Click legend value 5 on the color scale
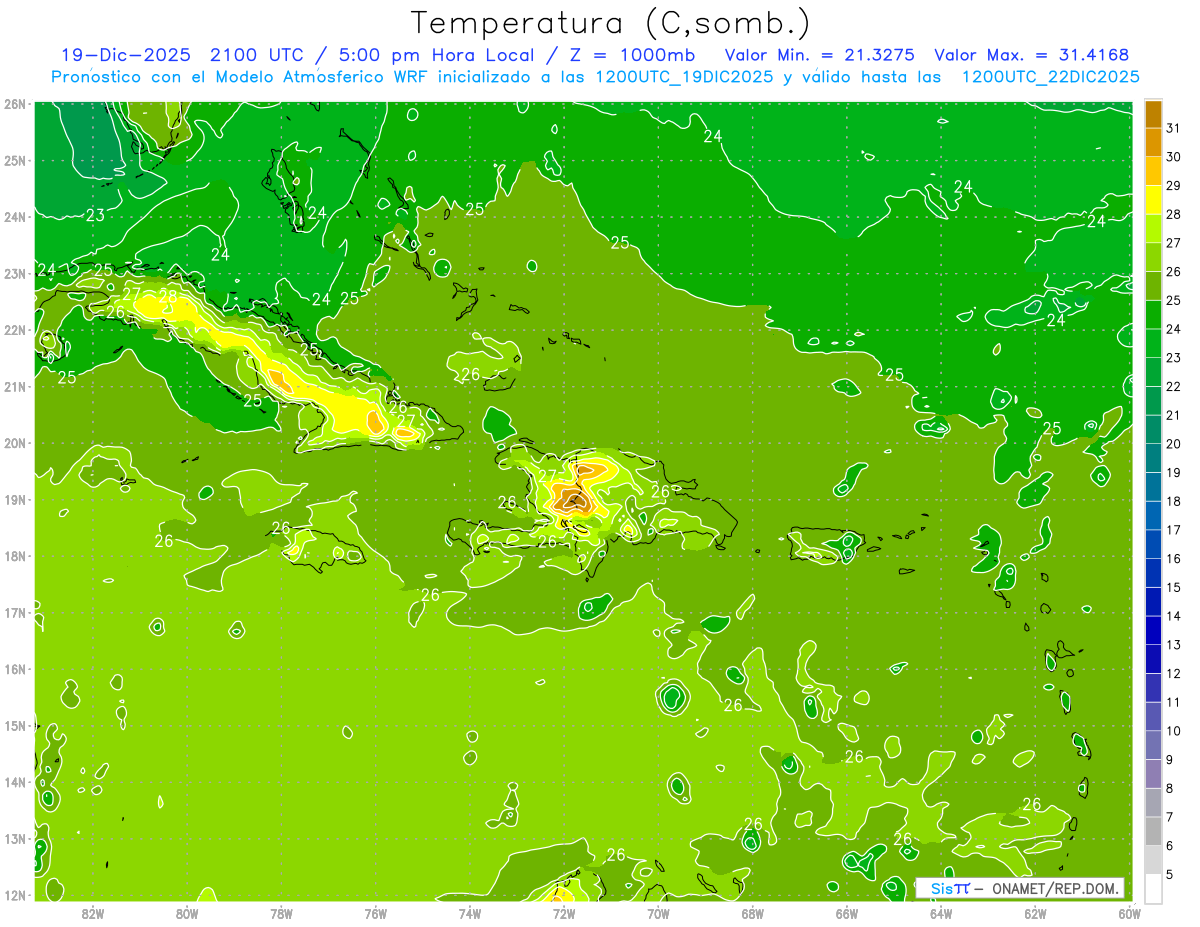The height and width of the screenshot is (927, 1200). [1169, 874]
